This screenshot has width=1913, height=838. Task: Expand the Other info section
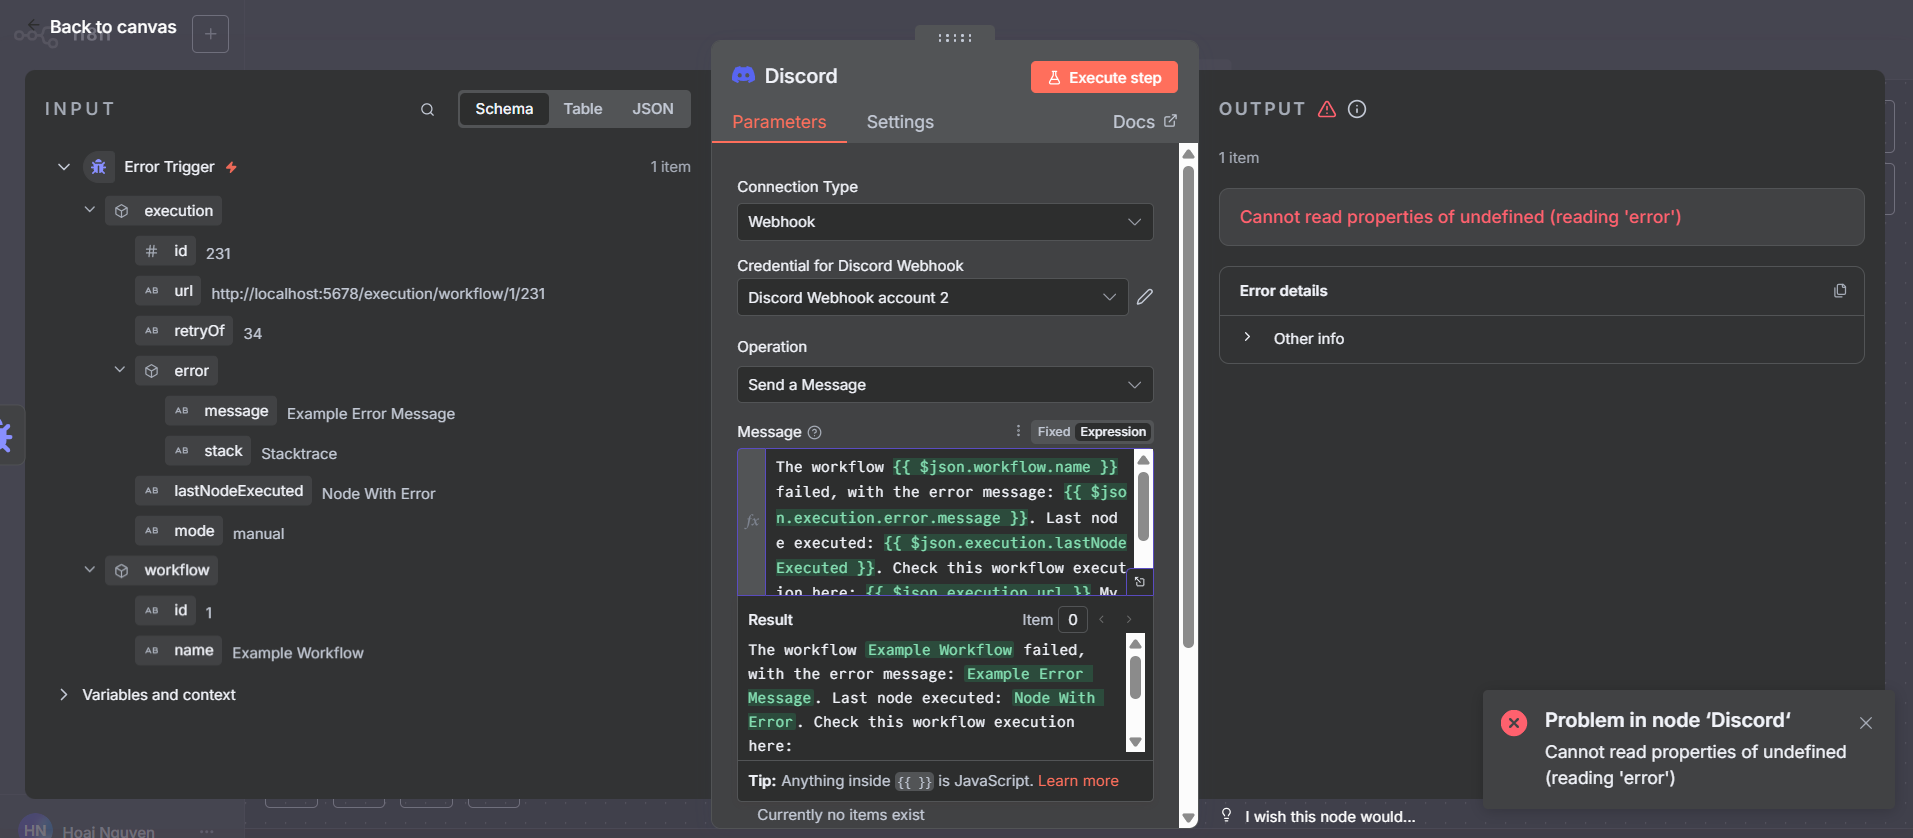click(1308, 339)
